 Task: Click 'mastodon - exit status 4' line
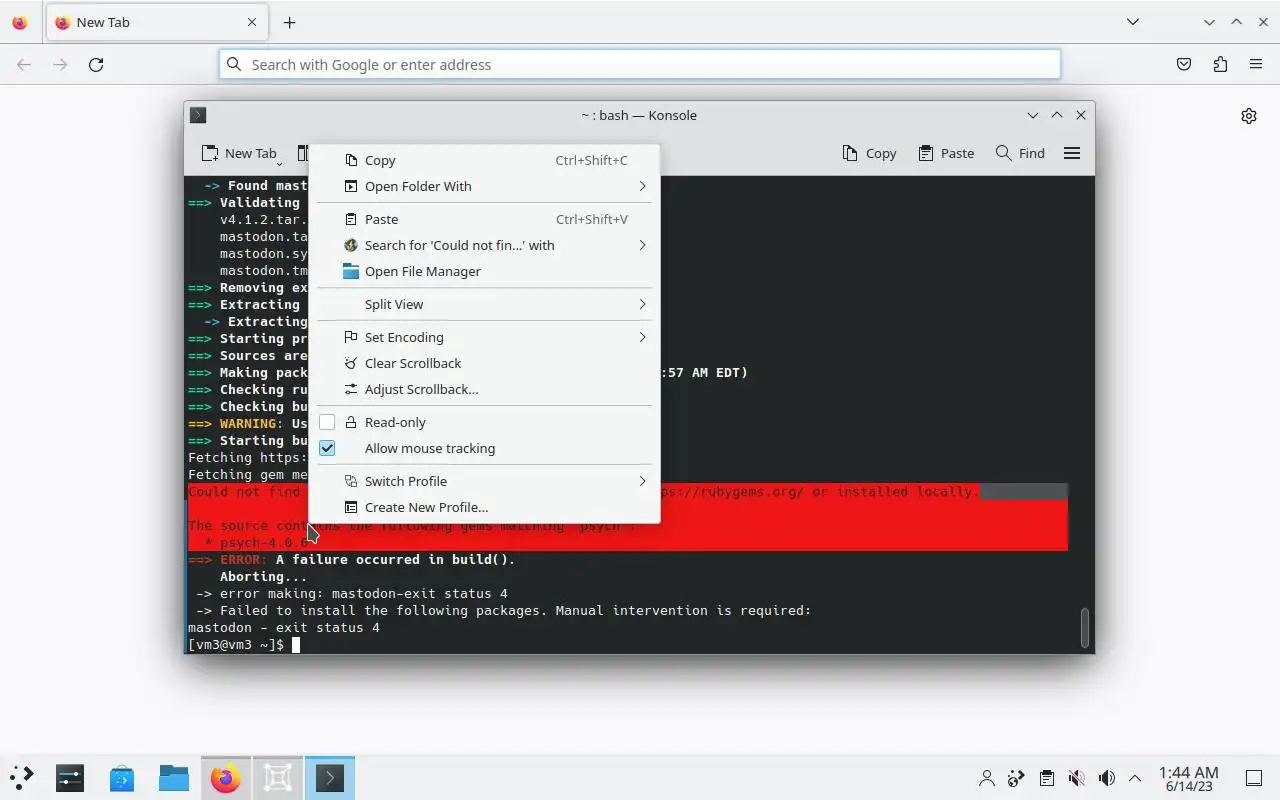[284, 628]
